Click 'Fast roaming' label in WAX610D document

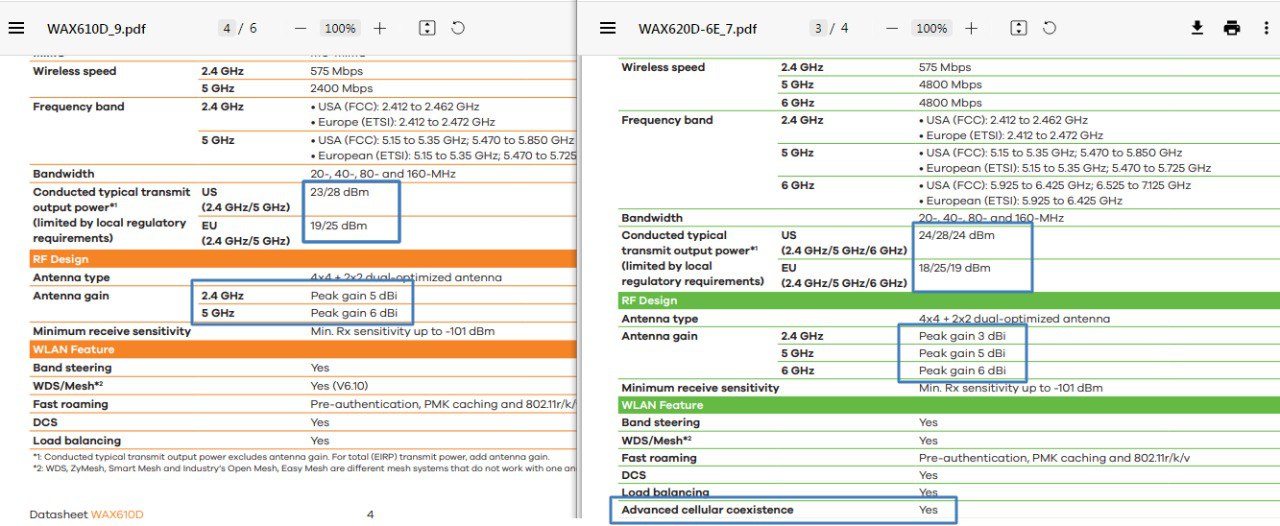coord(70,404)
